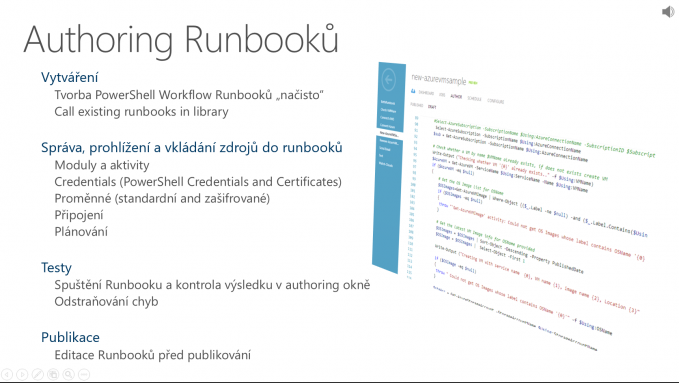The height and width of the screenshot is (383, 679).
Task: Select the CONFIGURE tab in the screenshot
Action: pos(495,101)
